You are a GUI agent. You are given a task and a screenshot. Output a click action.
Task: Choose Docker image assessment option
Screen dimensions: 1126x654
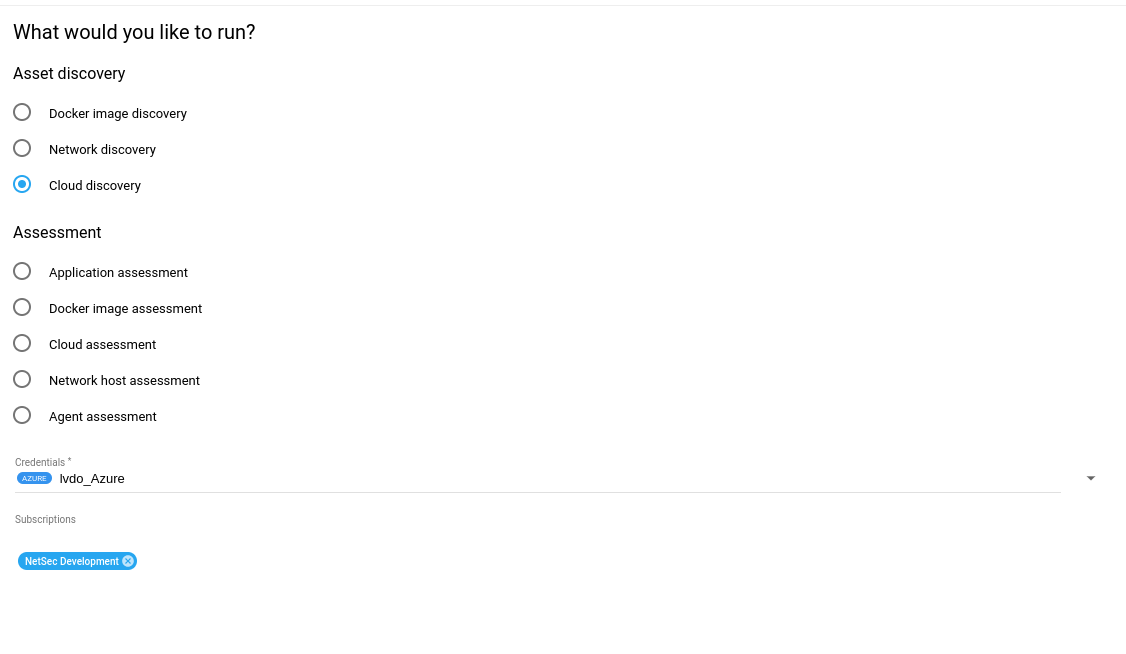pos(22,308)
